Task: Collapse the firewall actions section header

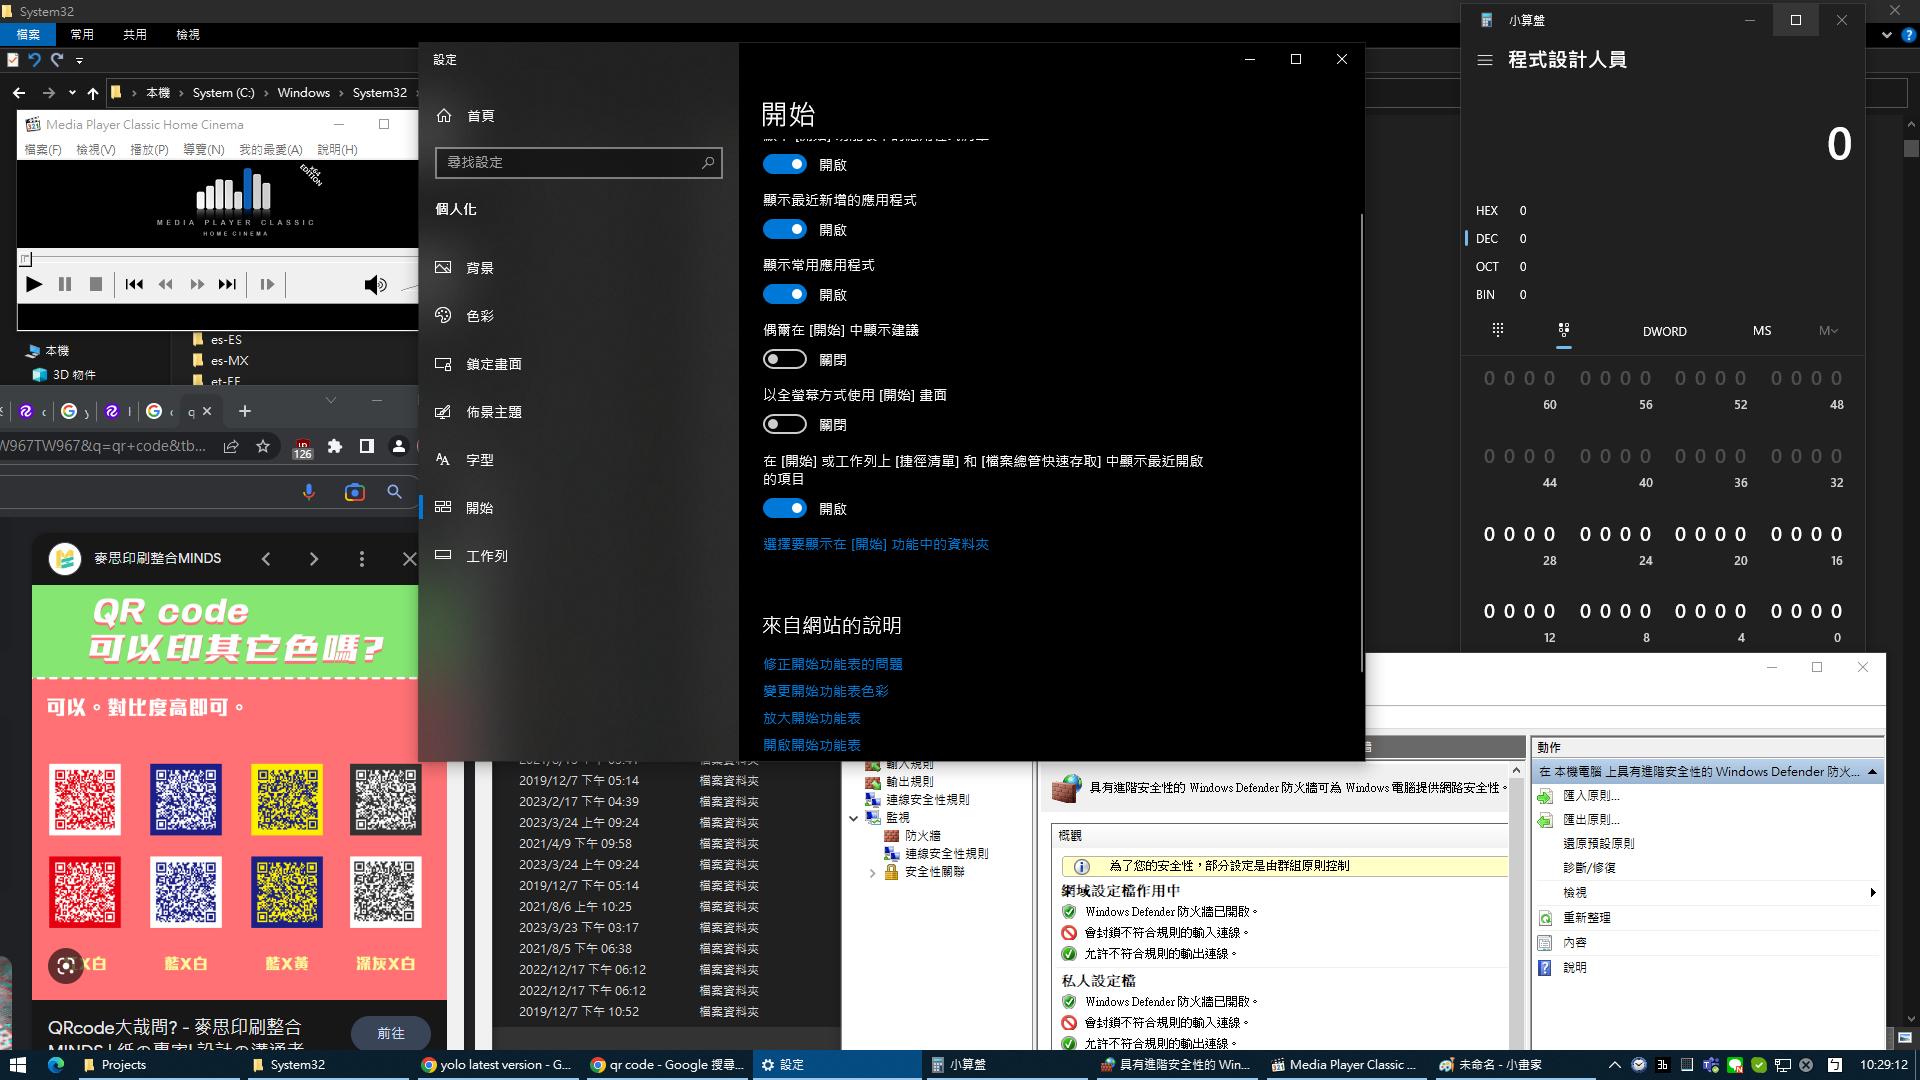Action: click(1872, 772)
